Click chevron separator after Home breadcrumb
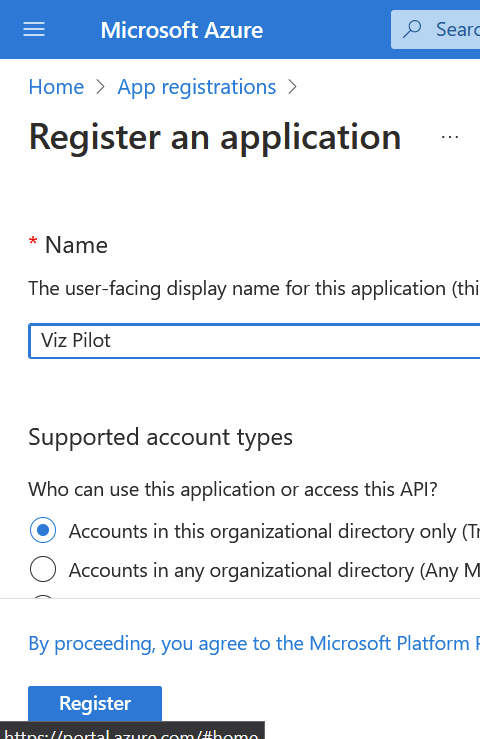 100,87
